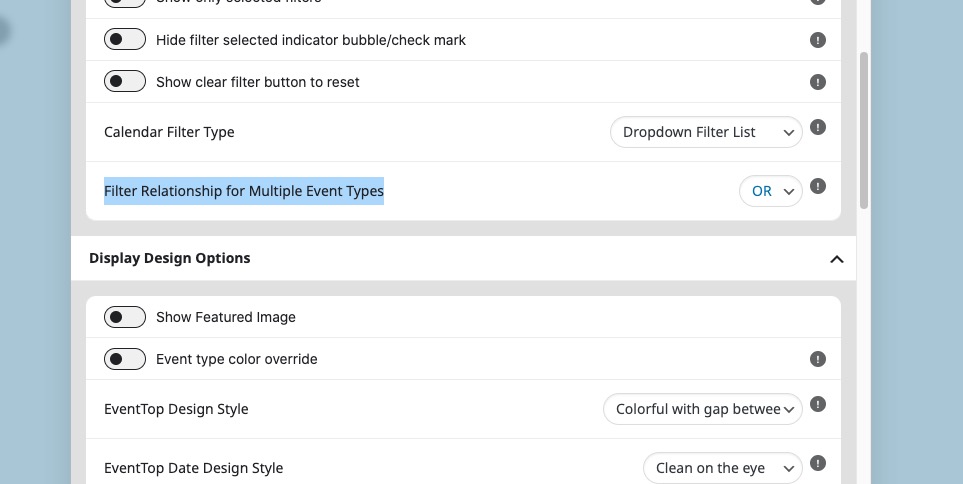Enable Show clear filter button to reset

[x=125, y=81]
